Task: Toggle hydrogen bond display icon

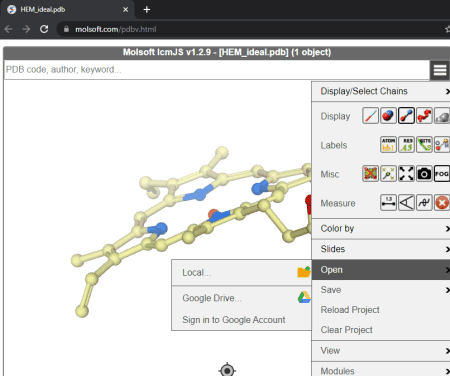Action: tap(442, 145)
